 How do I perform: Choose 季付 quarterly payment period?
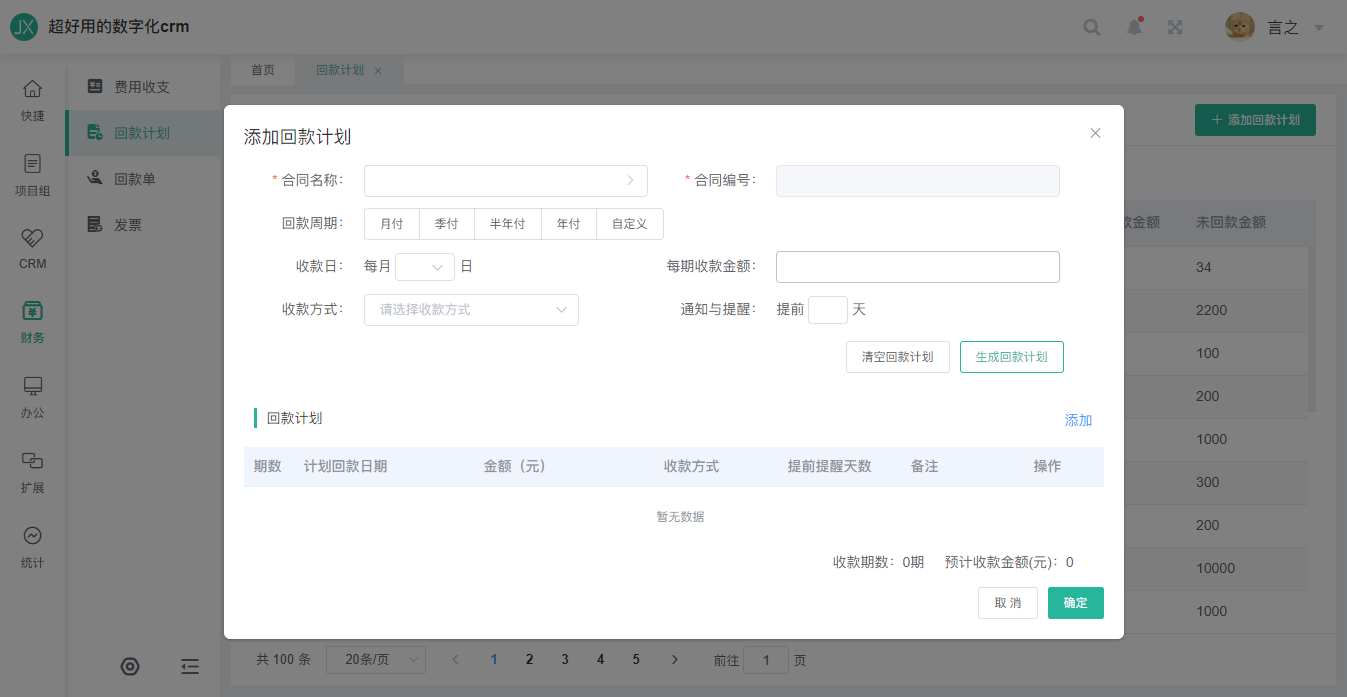tap(446, 224)
